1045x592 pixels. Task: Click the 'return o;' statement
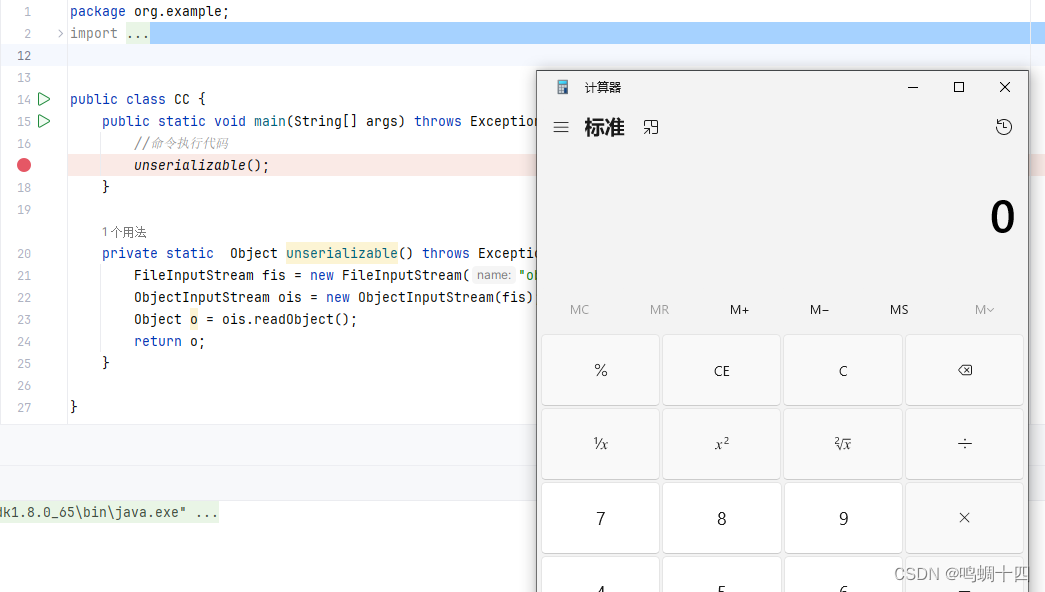169,341
